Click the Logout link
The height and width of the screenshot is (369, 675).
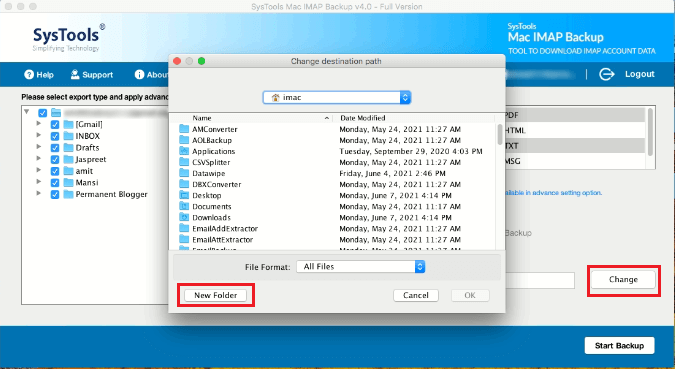[640, 74]
